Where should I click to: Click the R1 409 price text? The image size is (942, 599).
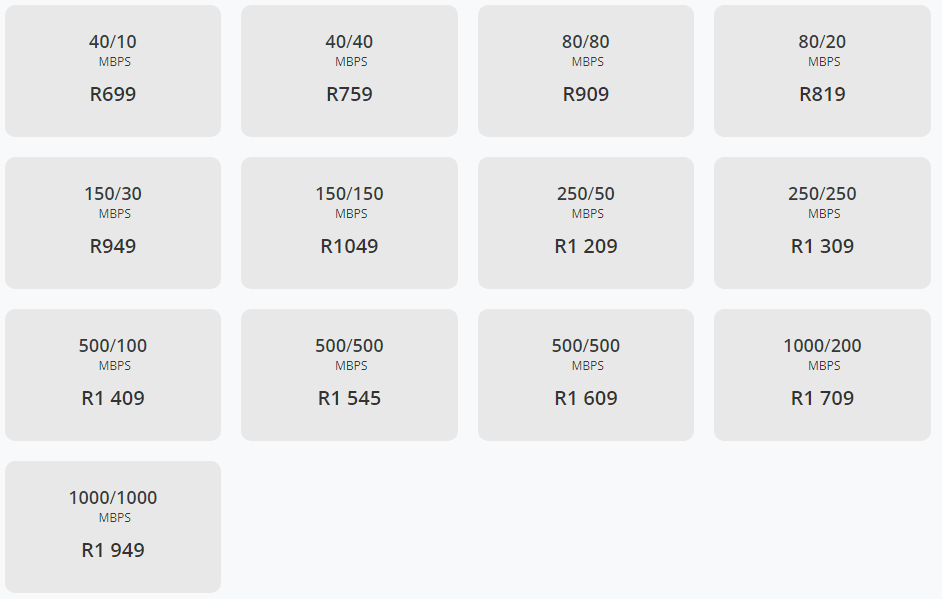pos(113,399)
